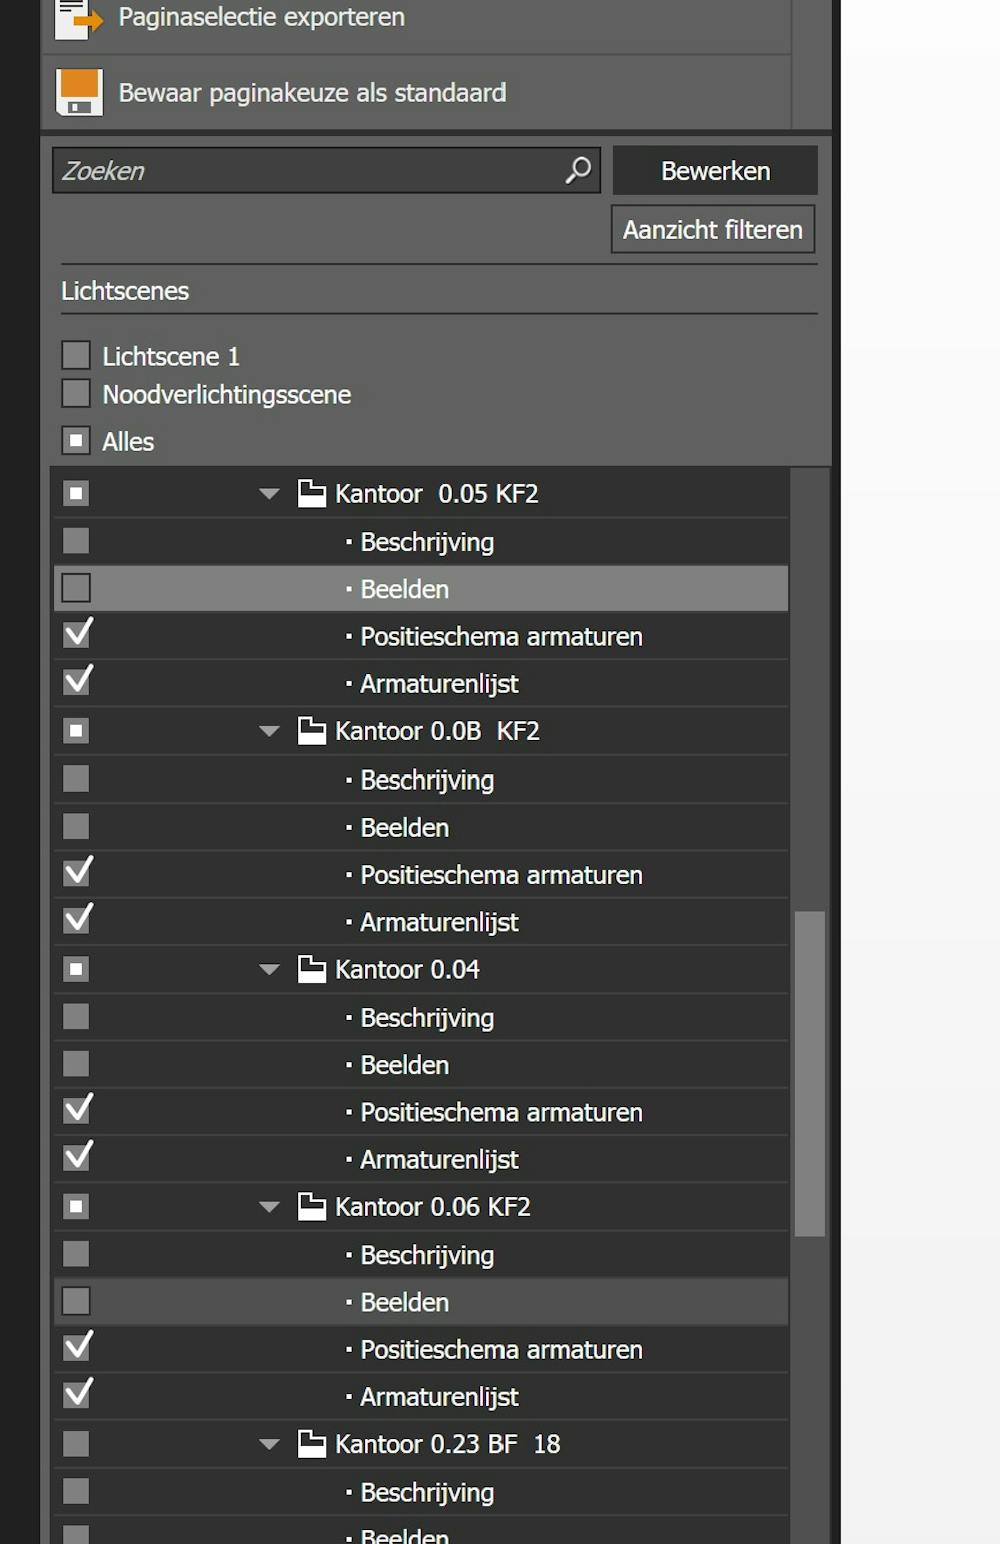Enable the Lichtscene 1 checkbox
This screenshot has height=1544, width=1000.
76,356
